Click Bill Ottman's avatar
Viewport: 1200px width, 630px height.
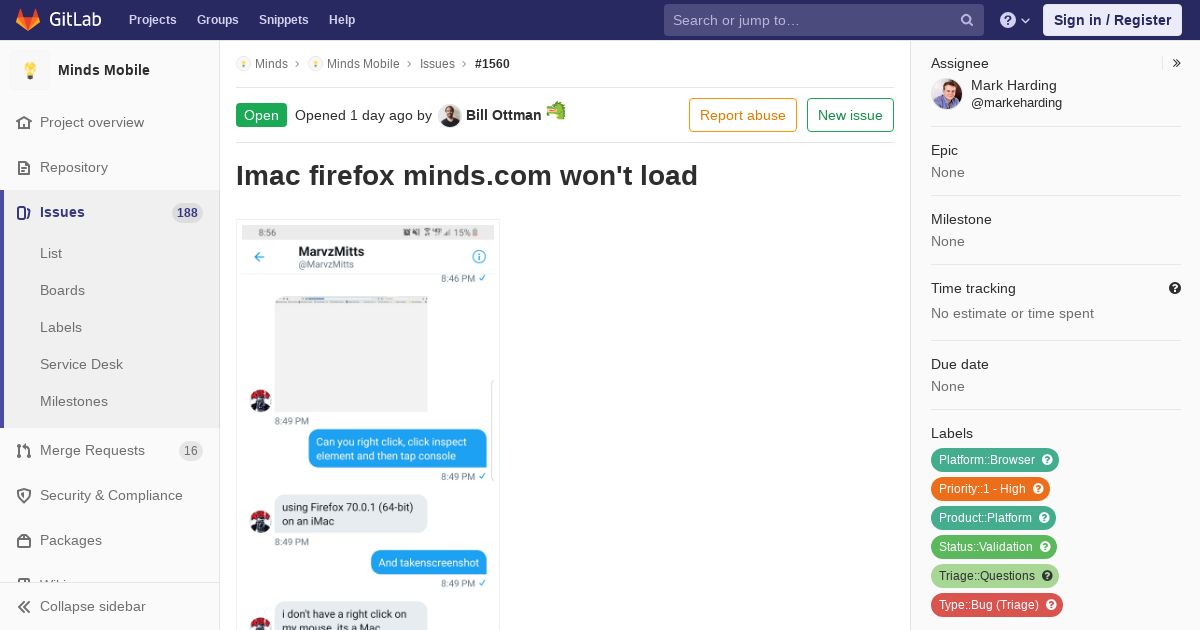450,115
